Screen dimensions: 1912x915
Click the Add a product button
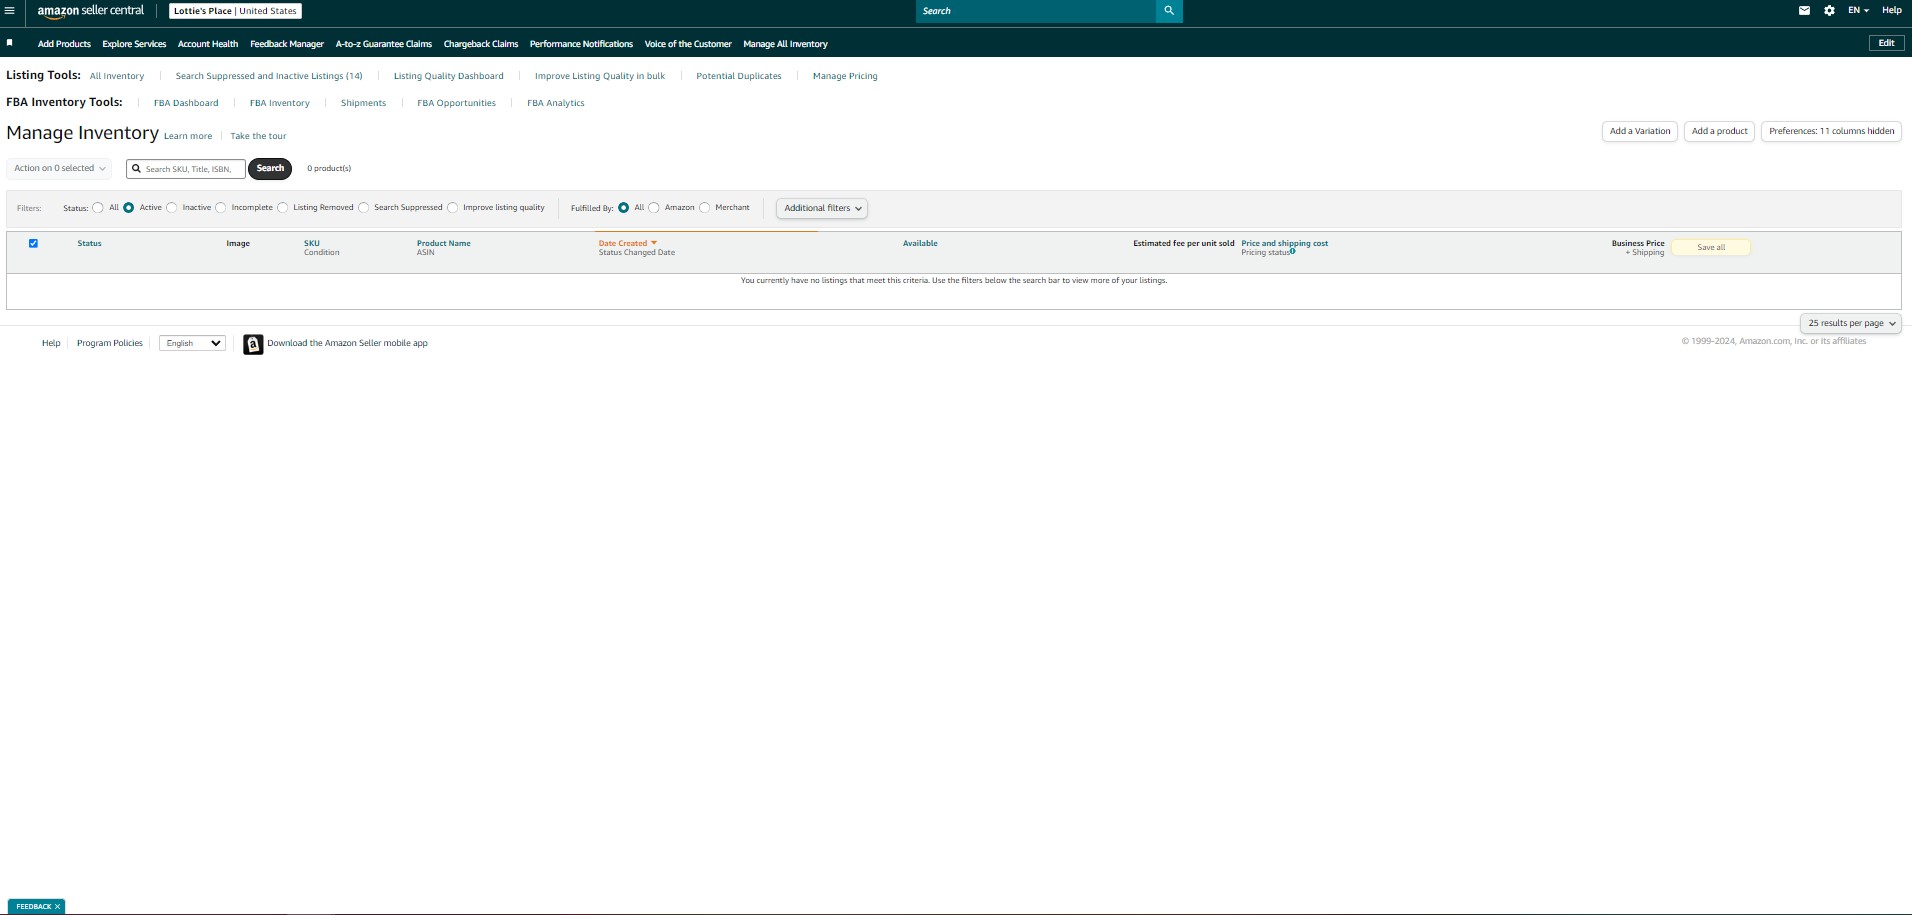[1720, 131]
